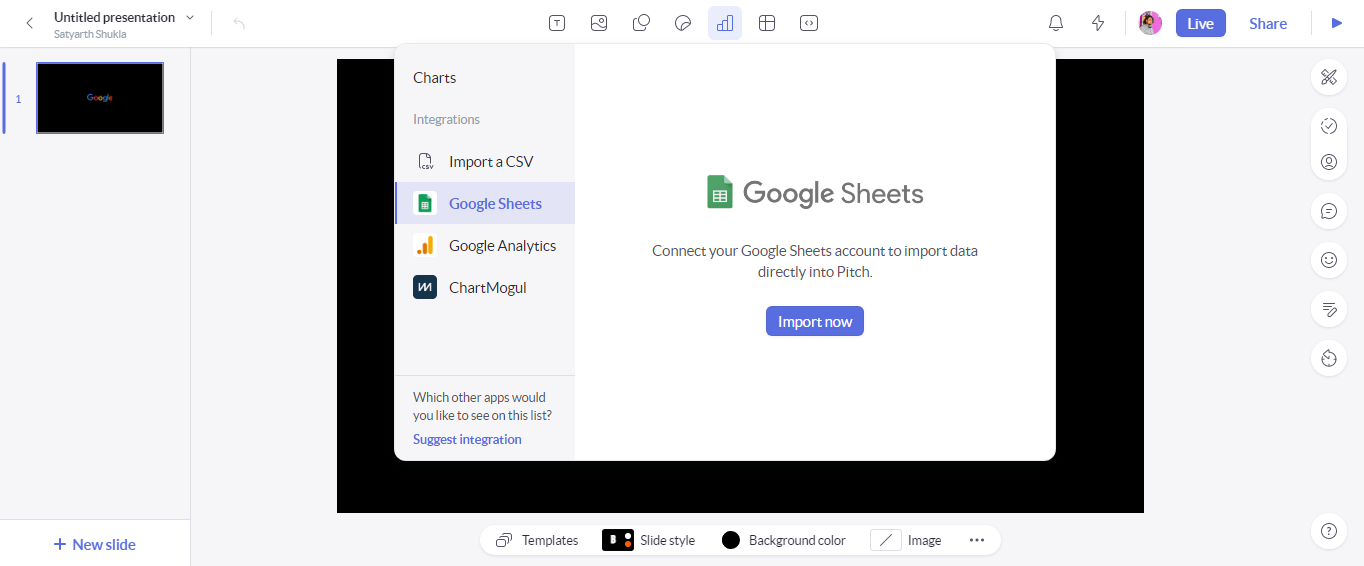Click the Live button
Image resolution: width=1364 pixels, height=566 pixels.
(x=1200, y=23)
